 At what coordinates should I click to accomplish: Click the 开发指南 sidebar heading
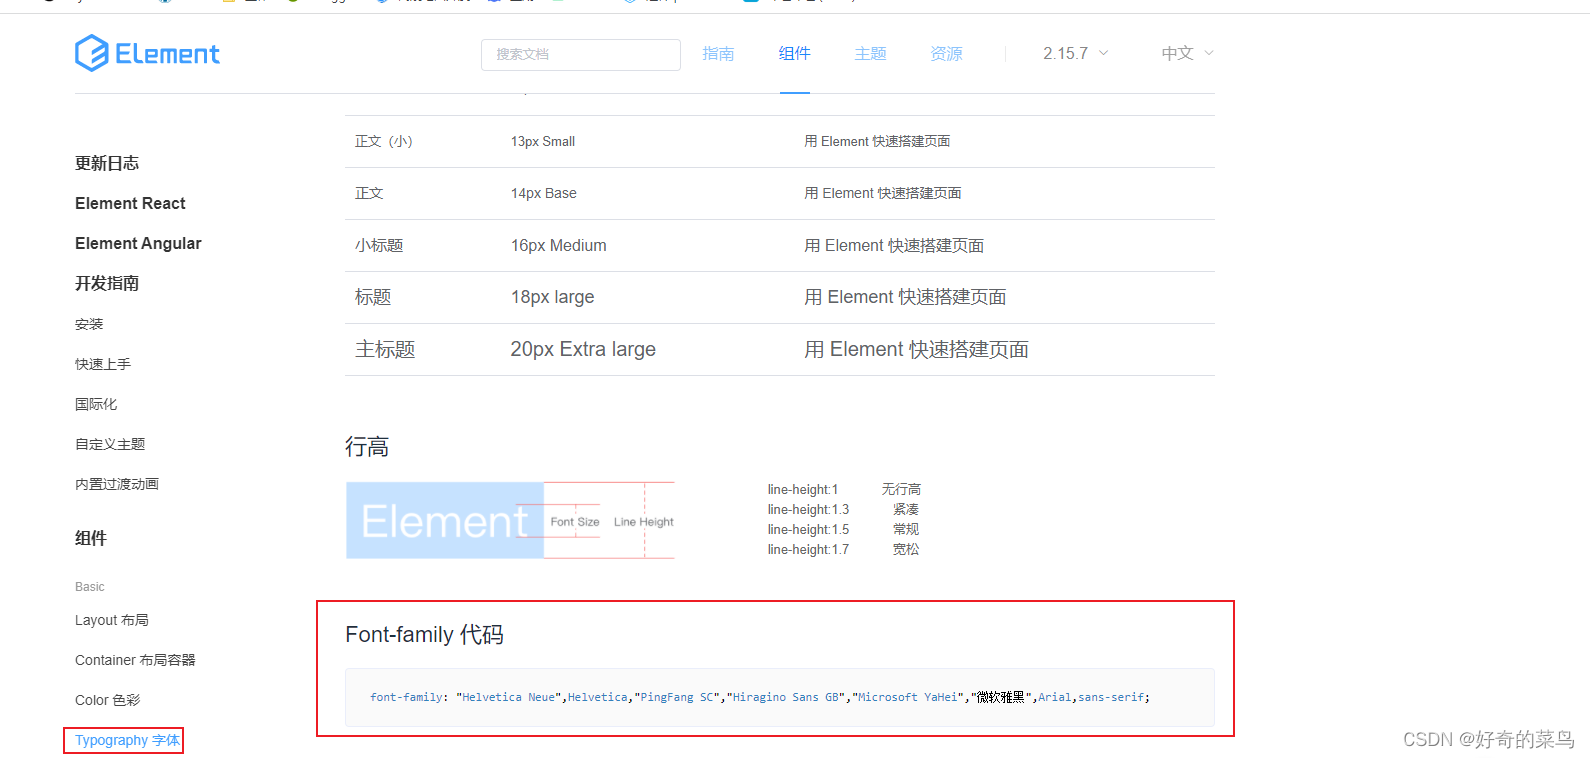pyautogui.click(x=107, y=283)
